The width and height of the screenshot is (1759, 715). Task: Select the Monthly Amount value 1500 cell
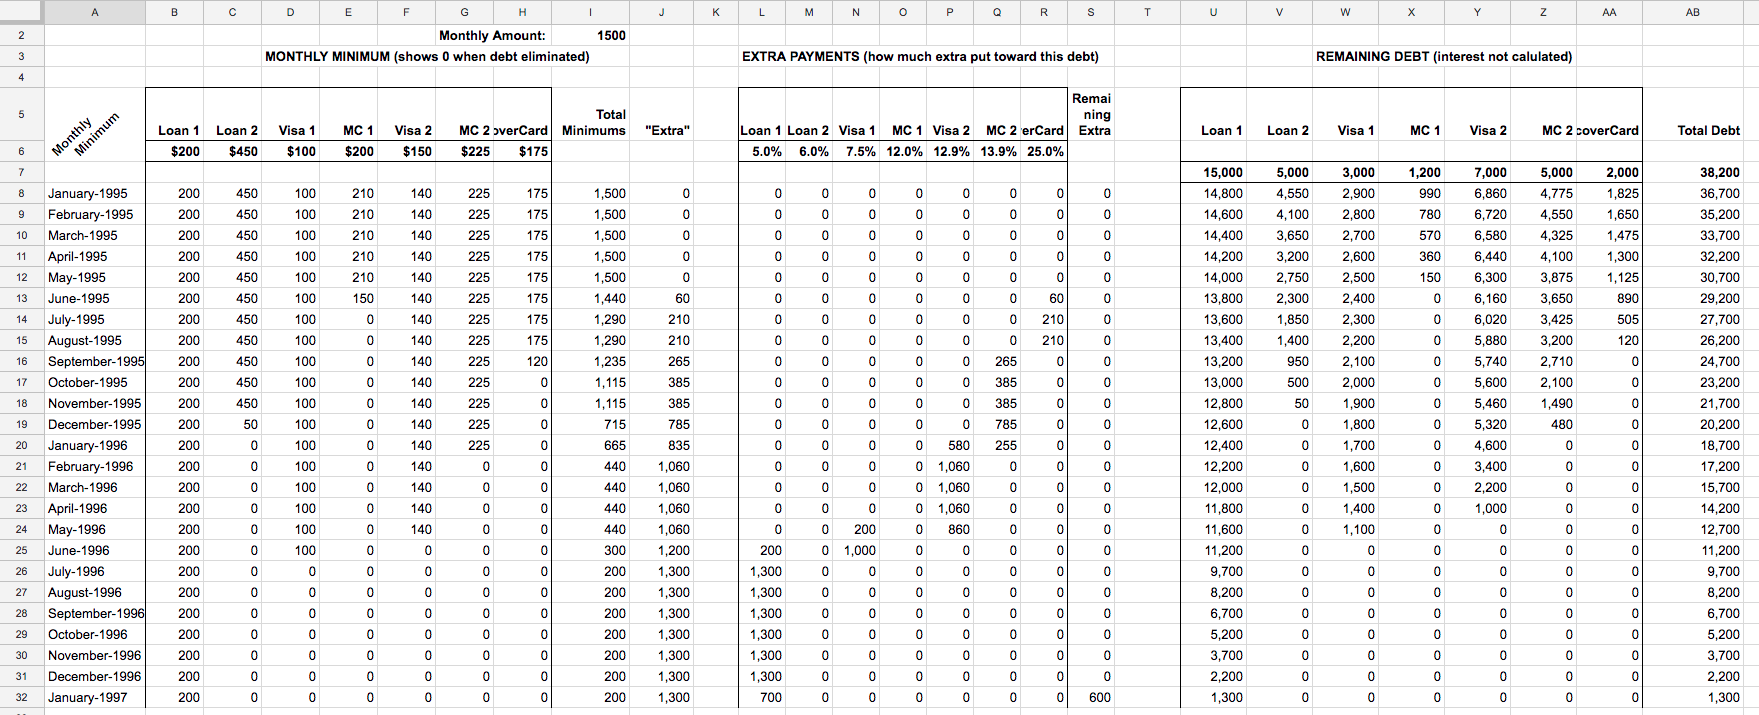coord(590,35)
